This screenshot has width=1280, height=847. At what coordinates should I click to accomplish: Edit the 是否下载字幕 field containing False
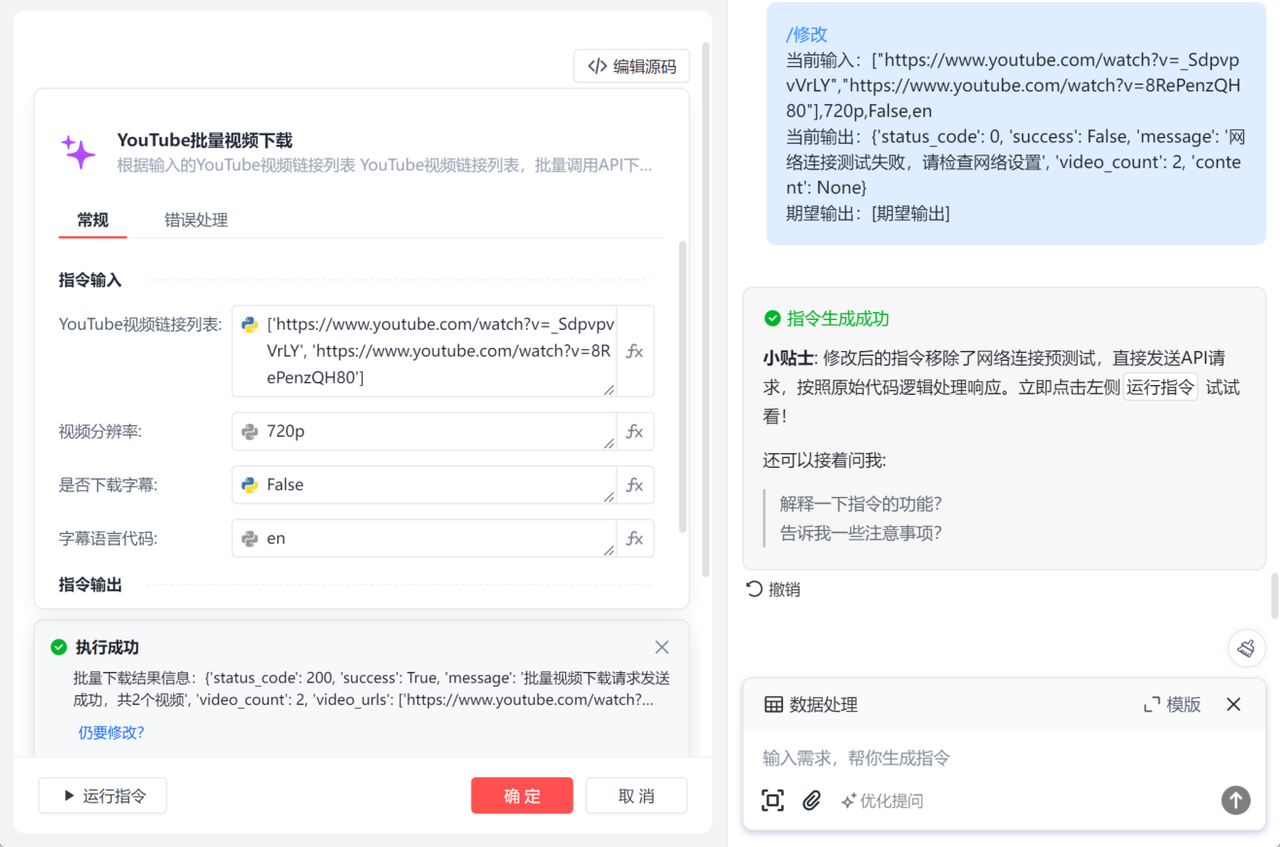425,485
